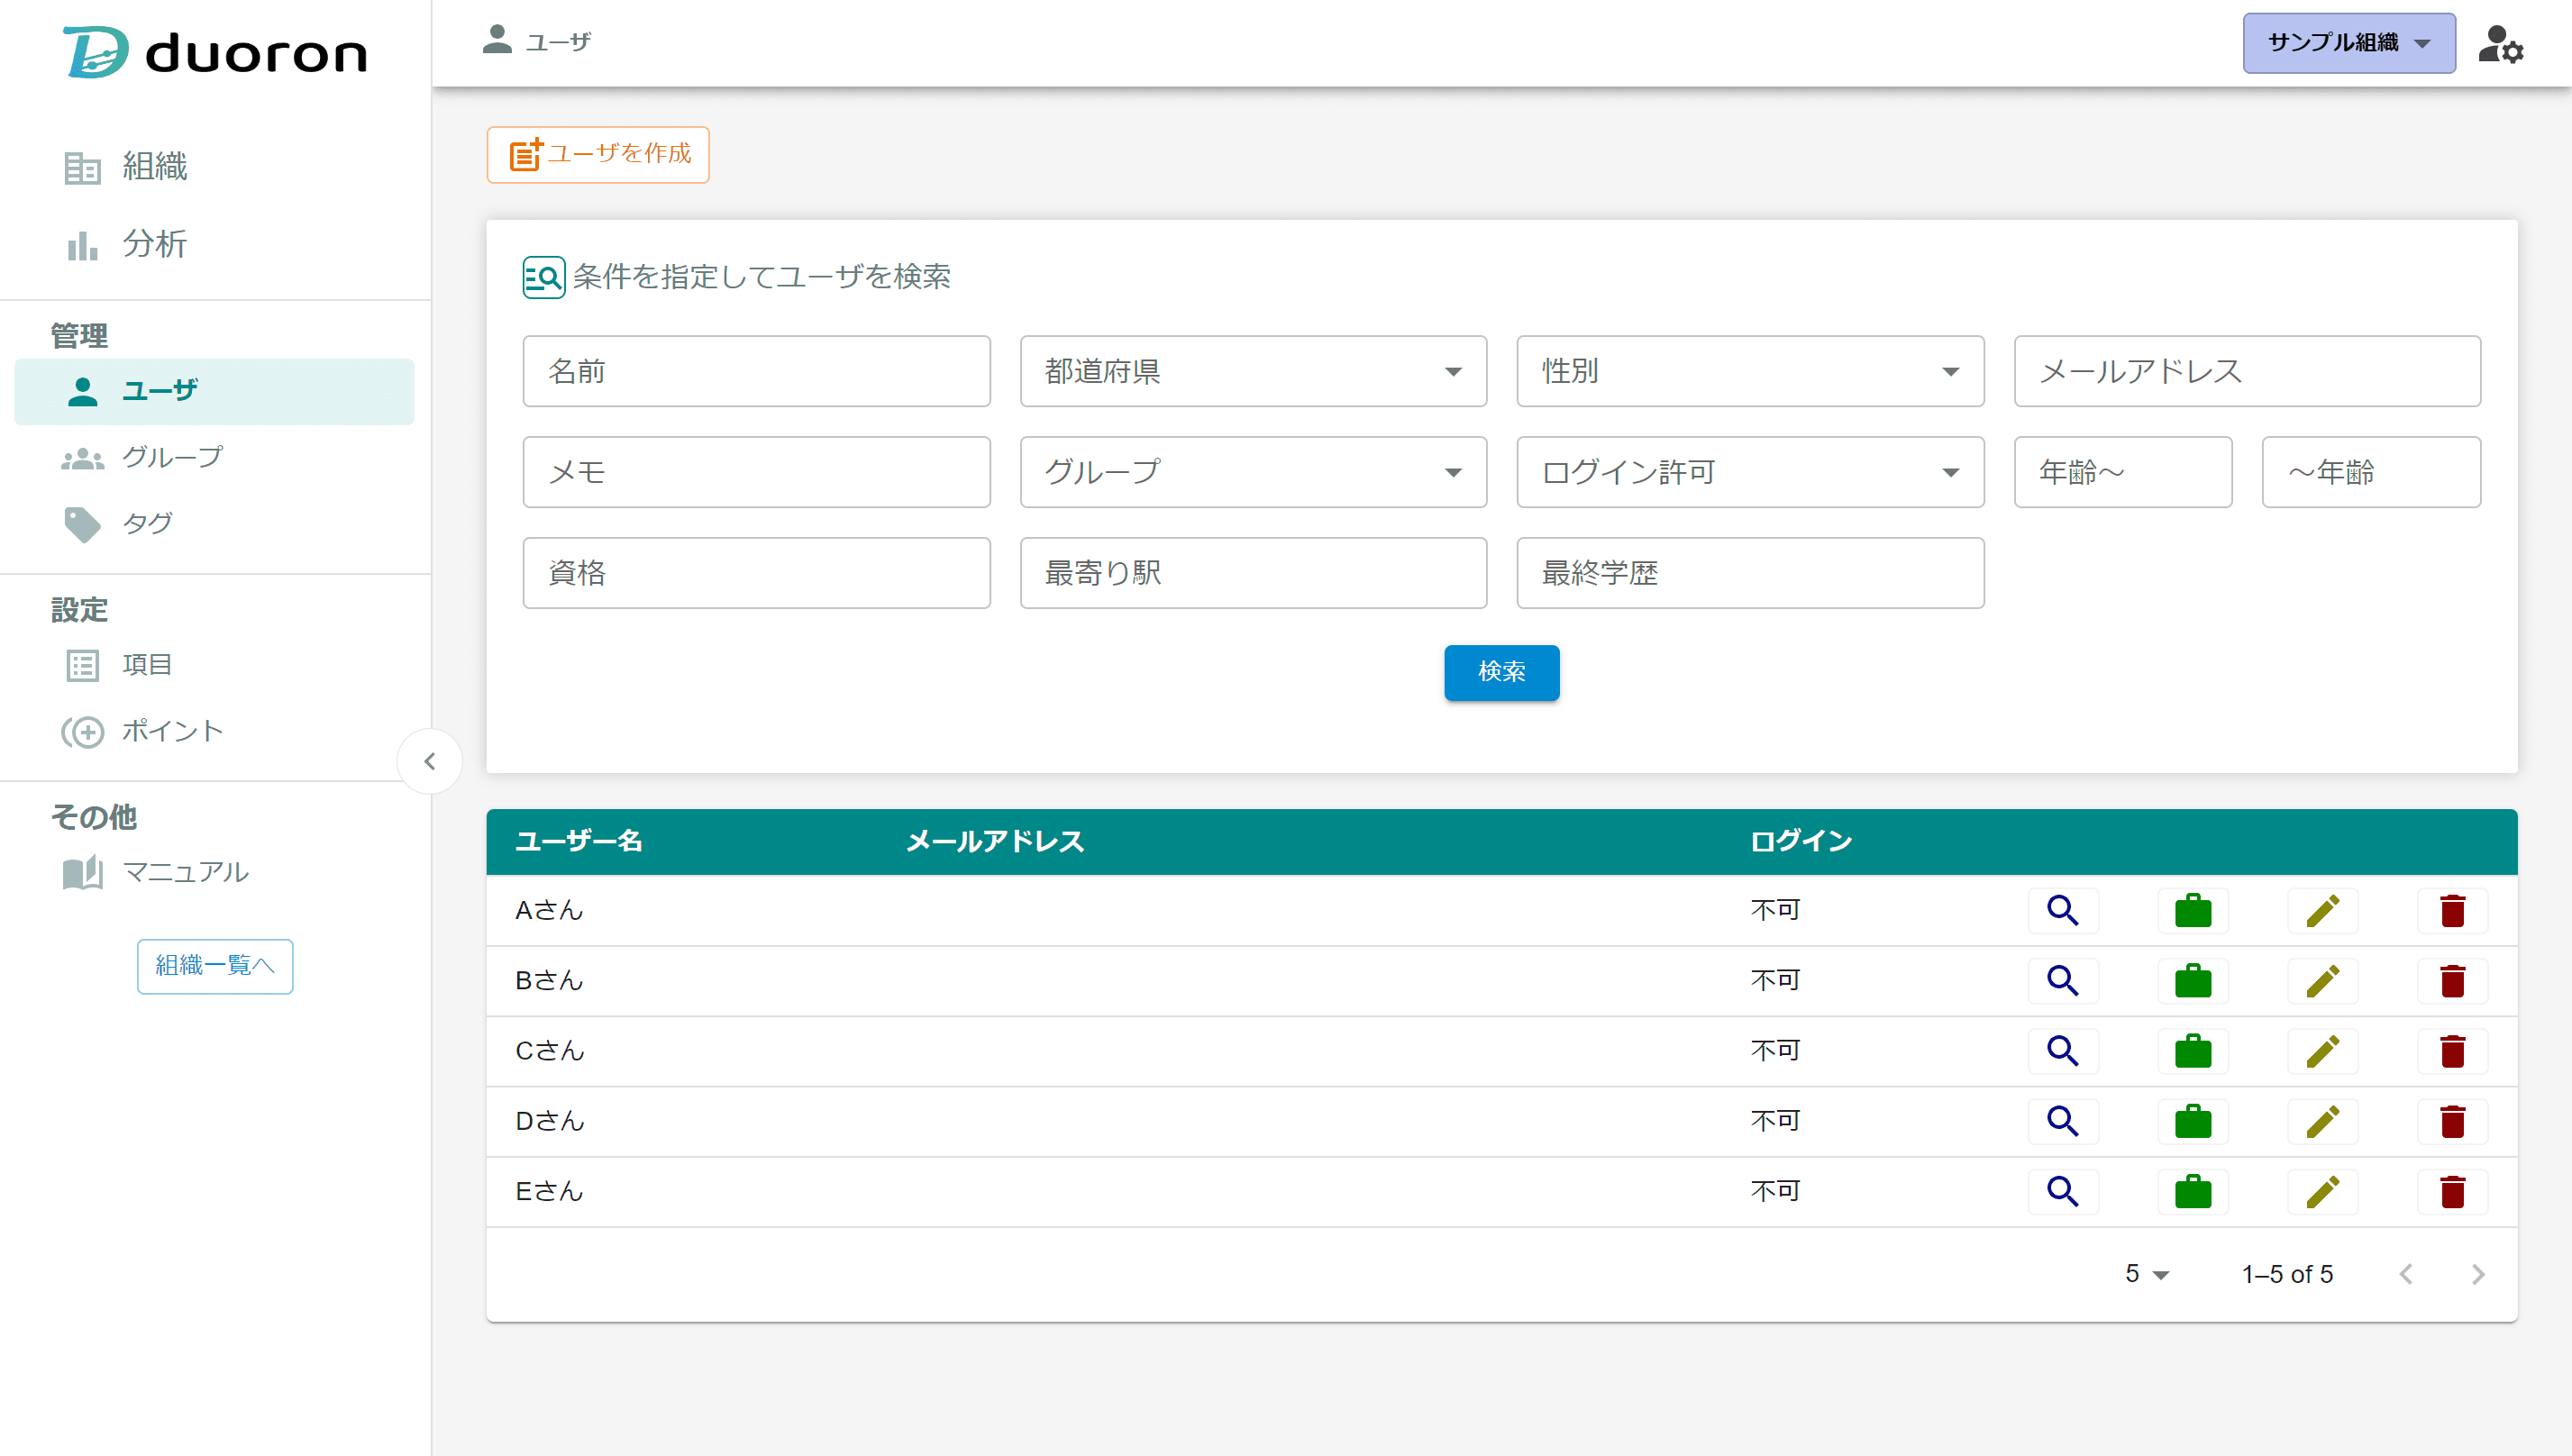Screen dimensions: 2572x1456
Task: Click the Aさん user name
Action: pos(549,910)
